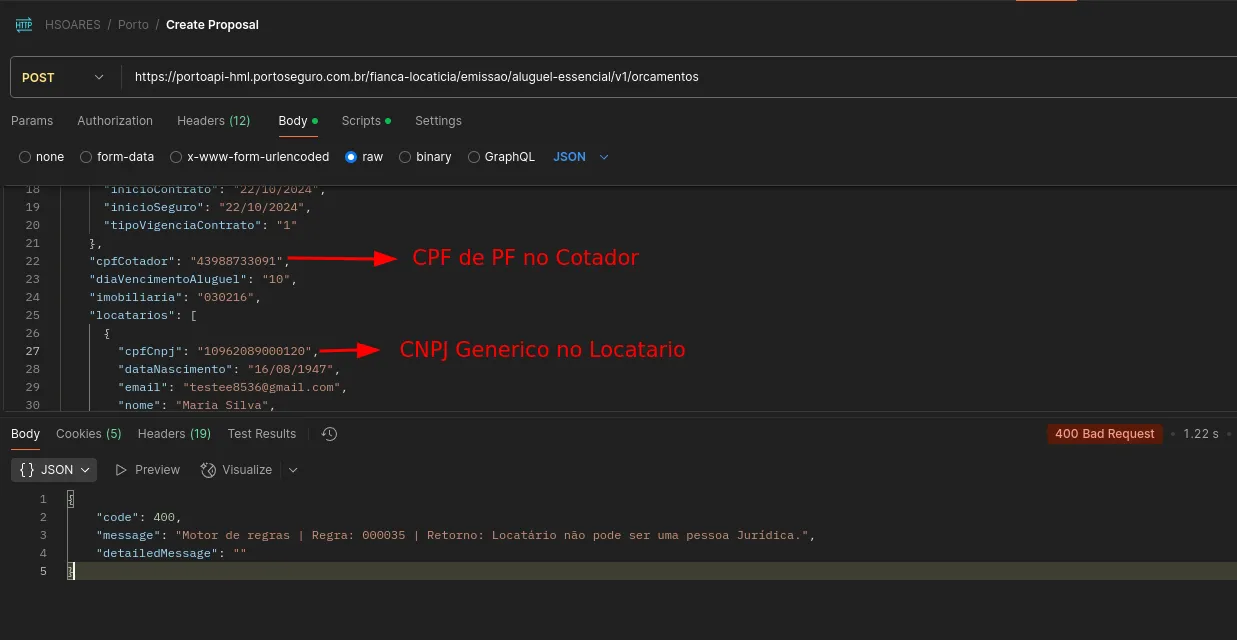The image size is (1237, 640).
Task: Select the binary body radio button
Action: click(x=405, y=157)
